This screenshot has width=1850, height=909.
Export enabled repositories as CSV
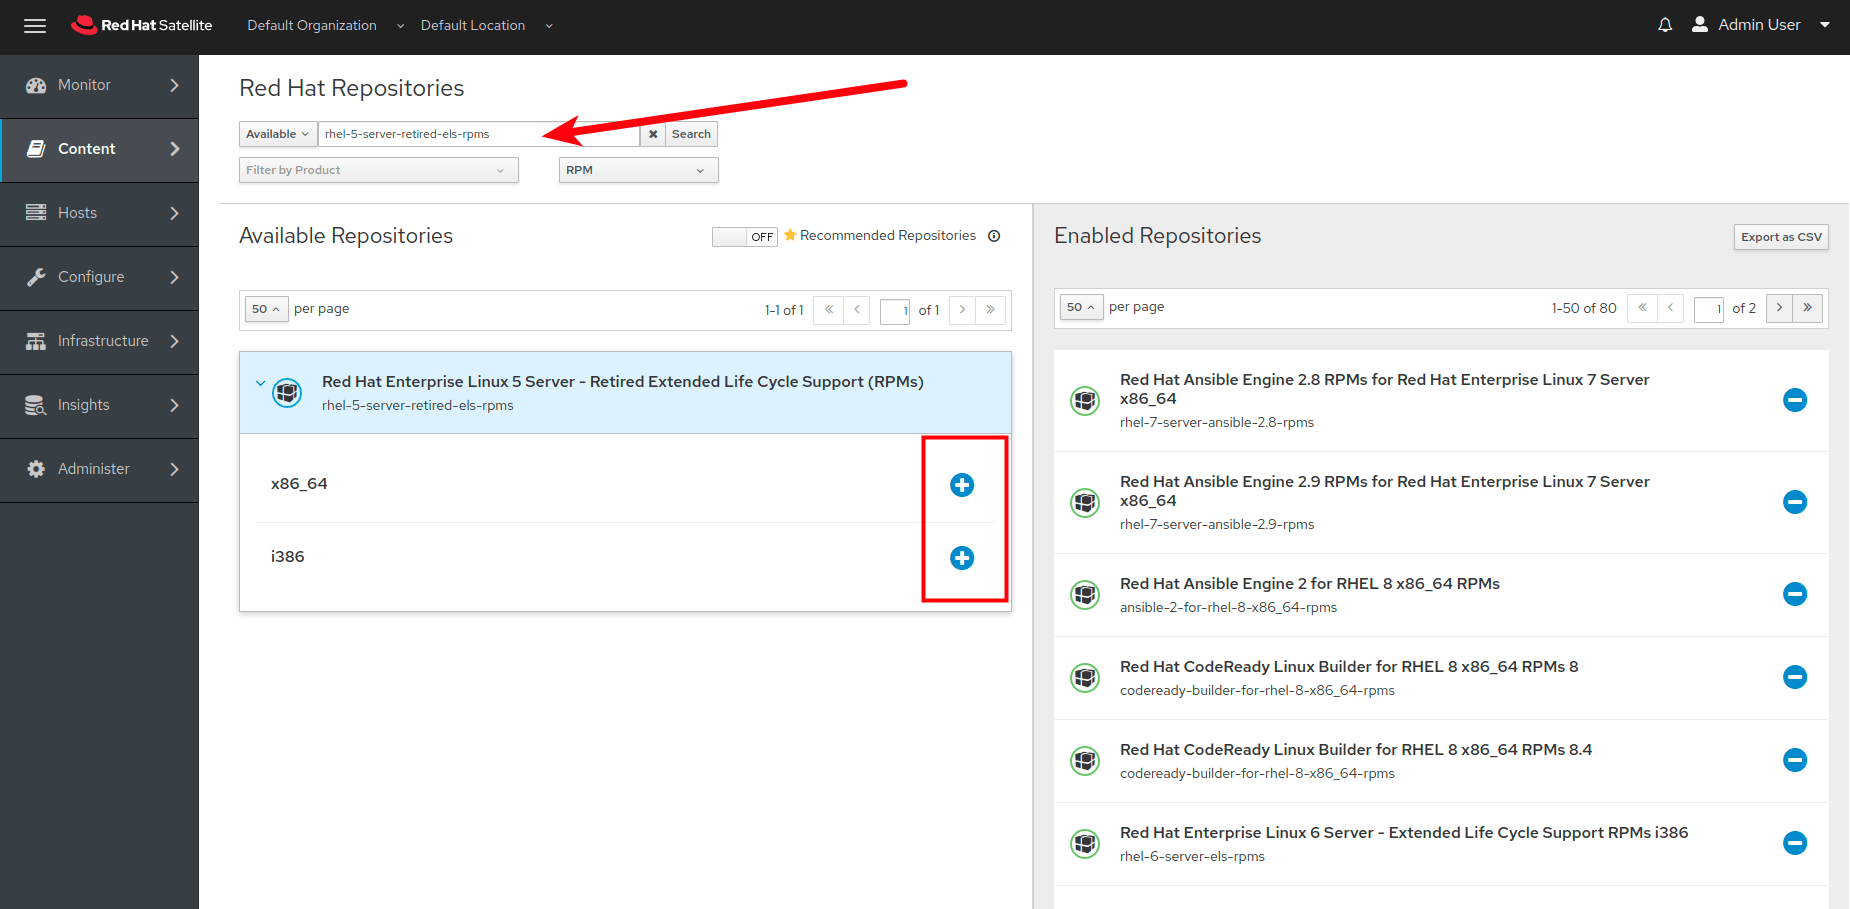click(1780, 237)
